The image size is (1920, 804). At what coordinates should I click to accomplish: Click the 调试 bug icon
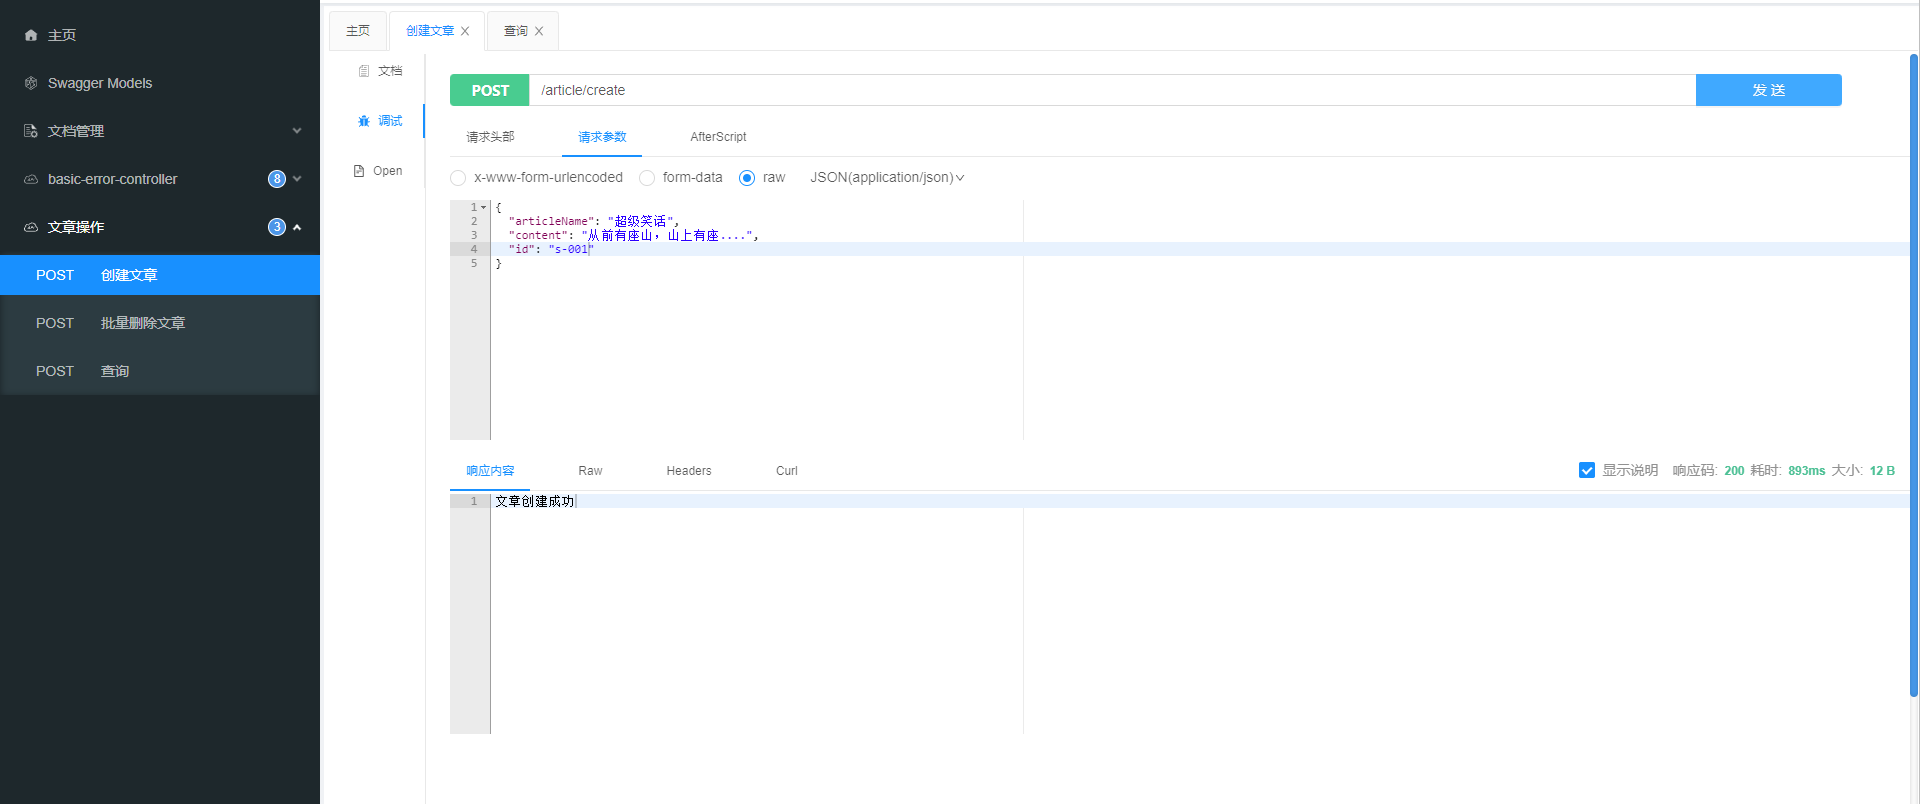[x=364, y=121]
